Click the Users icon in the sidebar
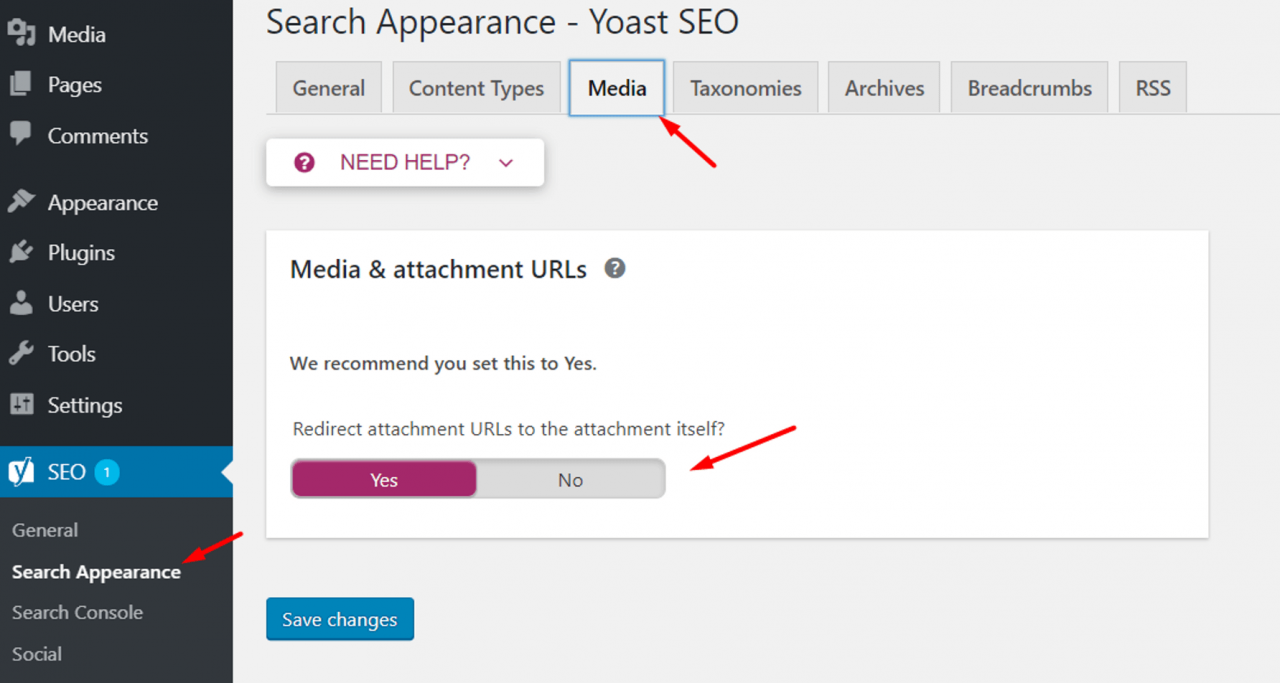The image size is (1280, 683). 20,304
